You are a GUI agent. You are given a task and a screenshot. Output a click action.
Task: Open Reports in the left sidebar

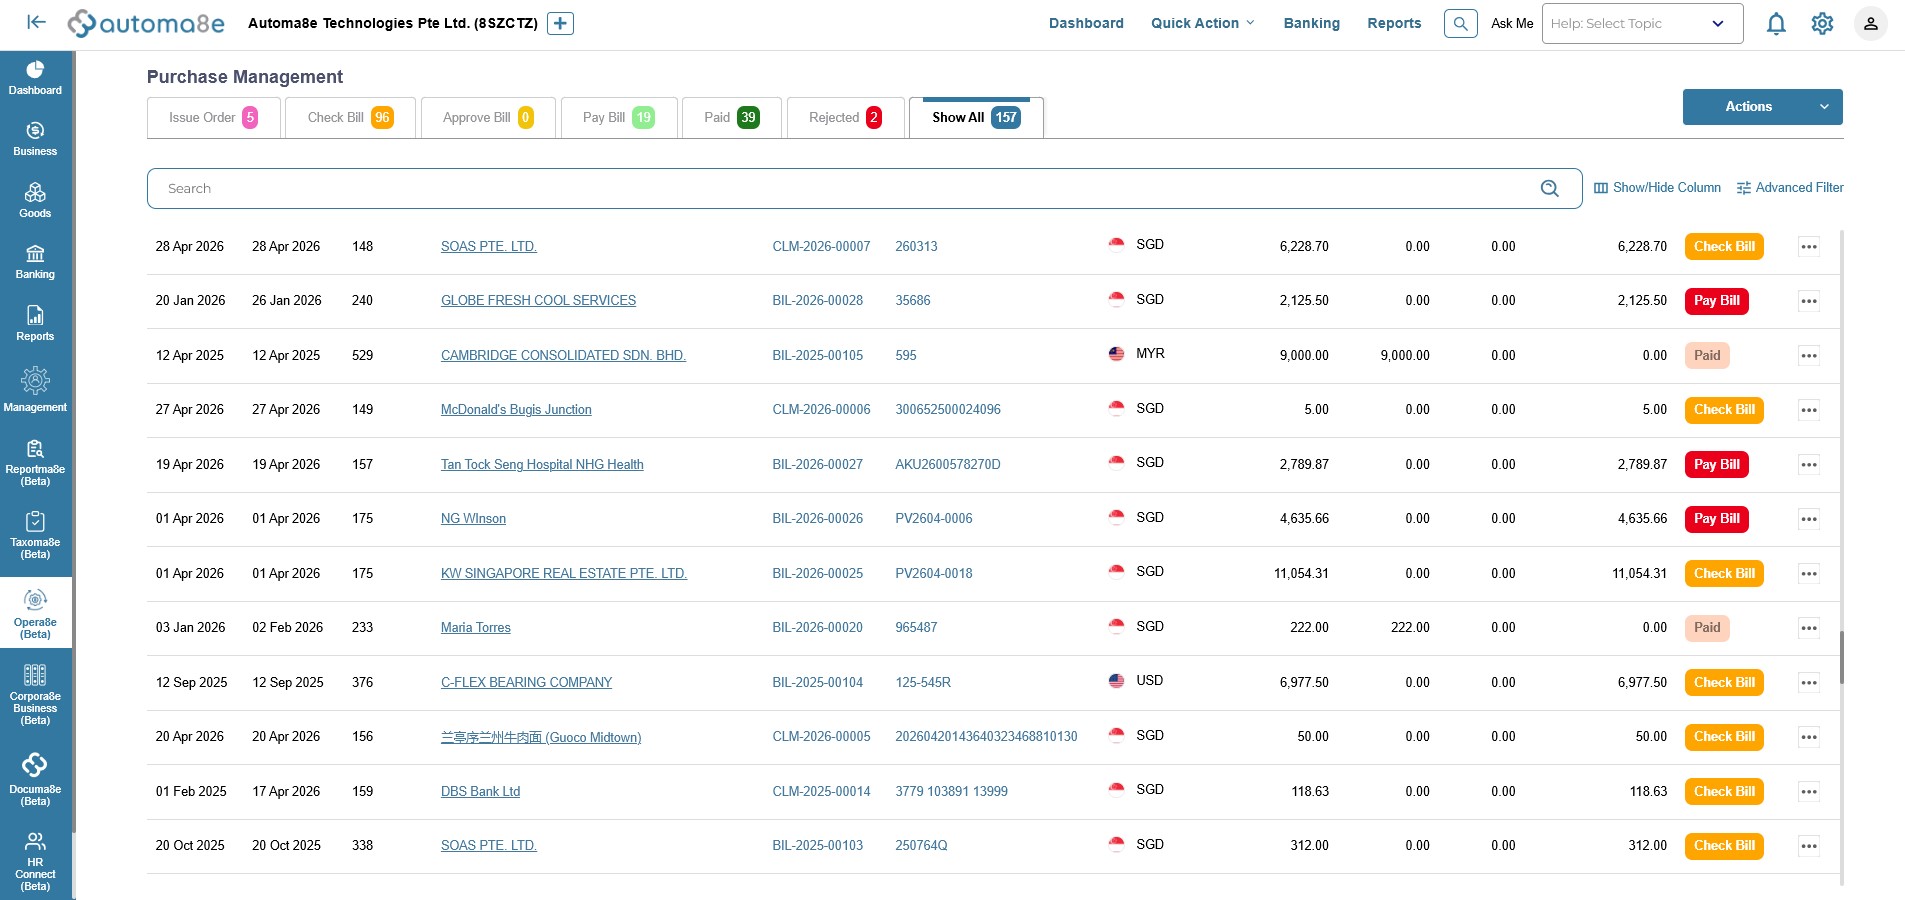pos(35,324)
